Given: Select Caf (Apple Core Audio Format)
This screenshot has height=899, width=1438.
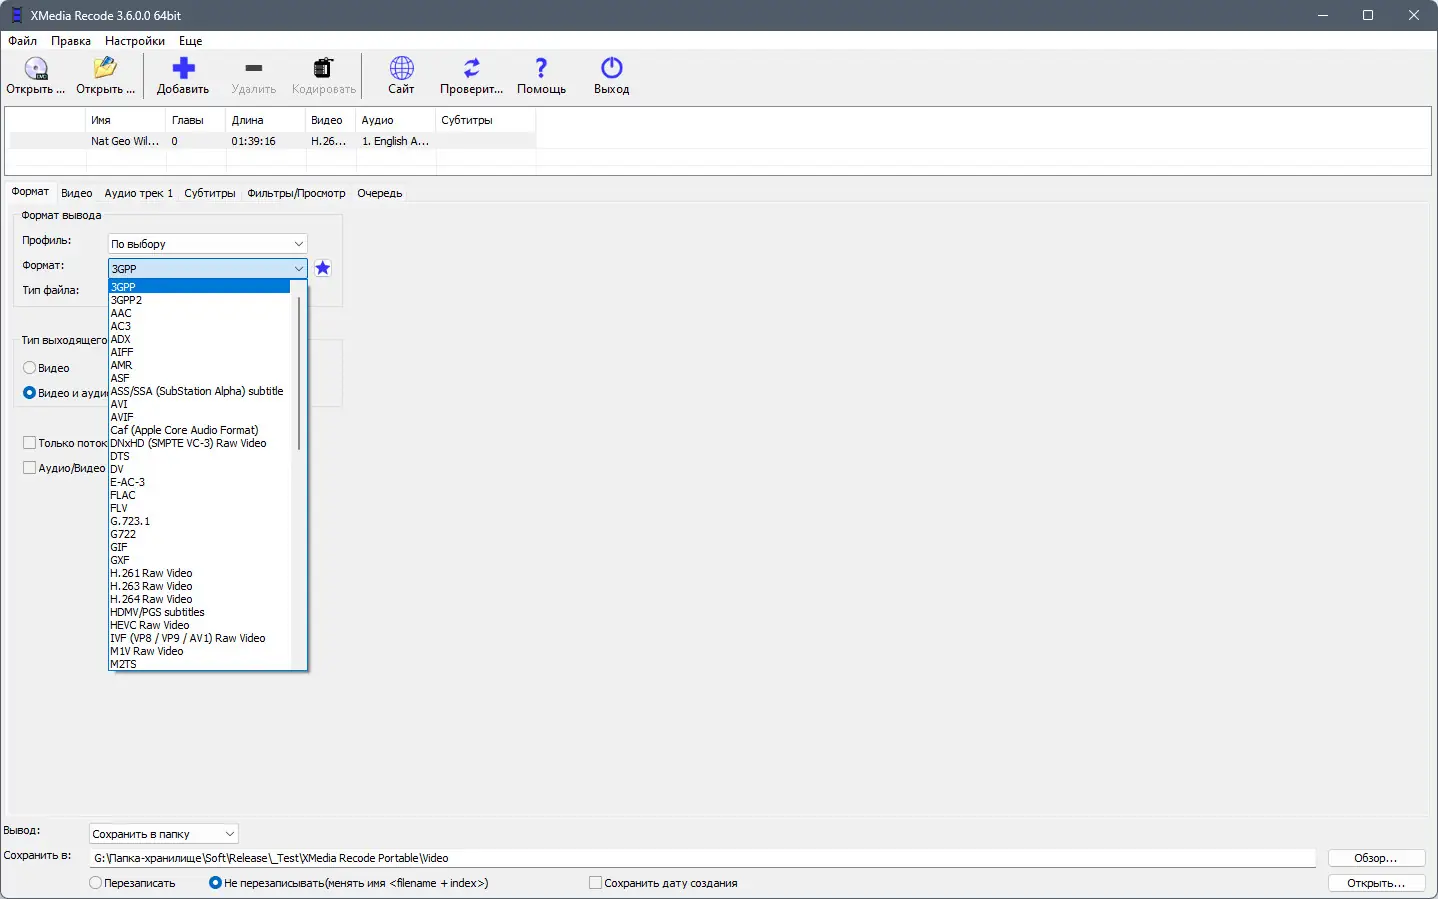Looking at the screenshot, I should coord(199,430).
